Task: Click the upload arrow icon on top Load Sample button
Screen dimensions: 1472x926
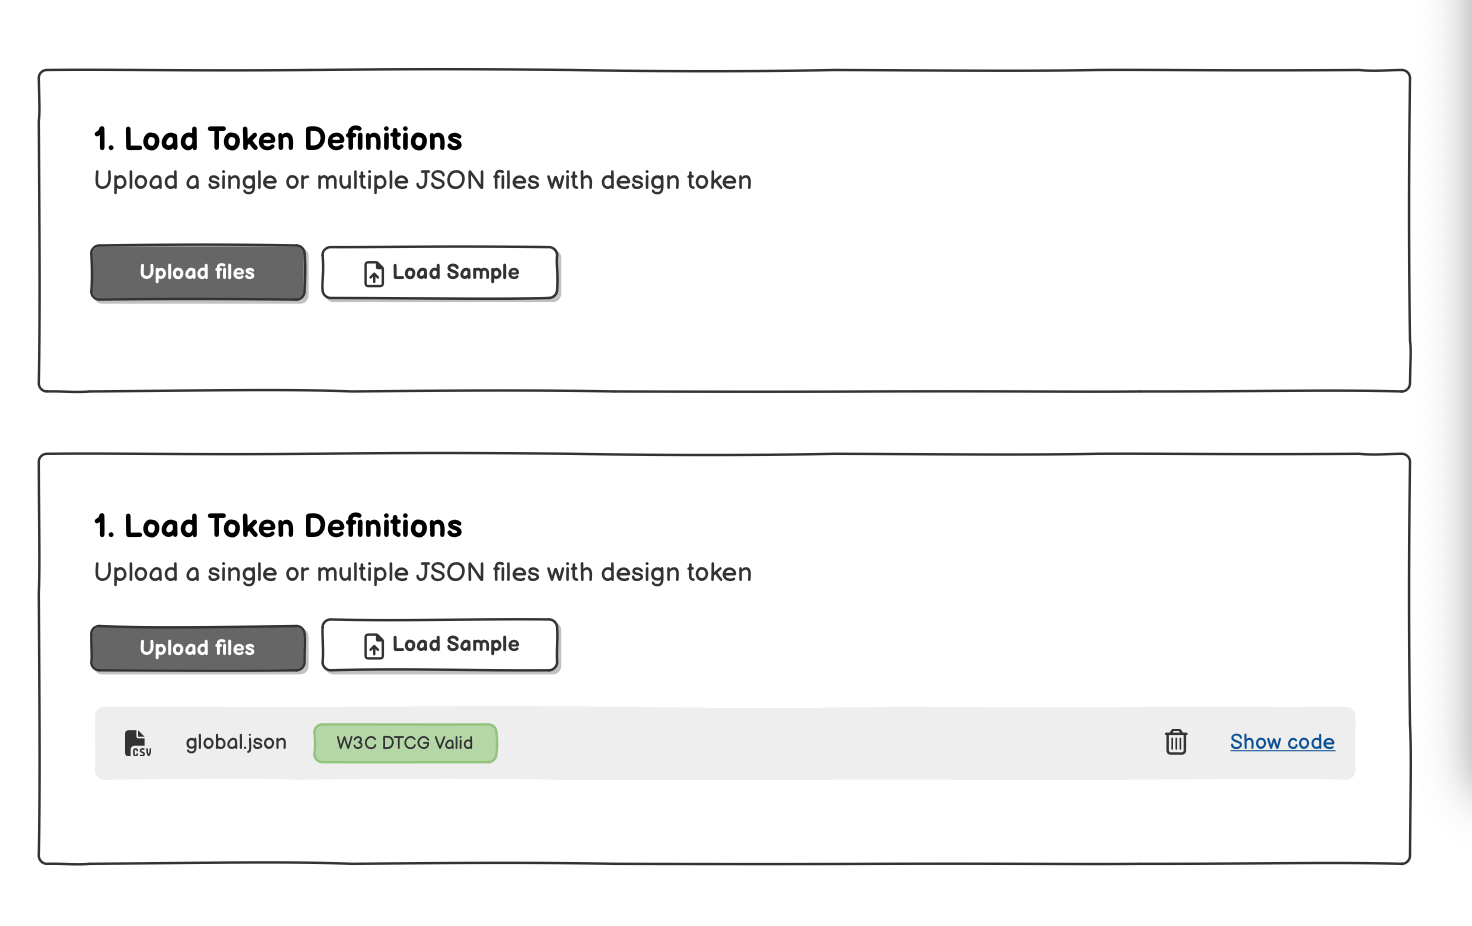Action: coord(374,272)
